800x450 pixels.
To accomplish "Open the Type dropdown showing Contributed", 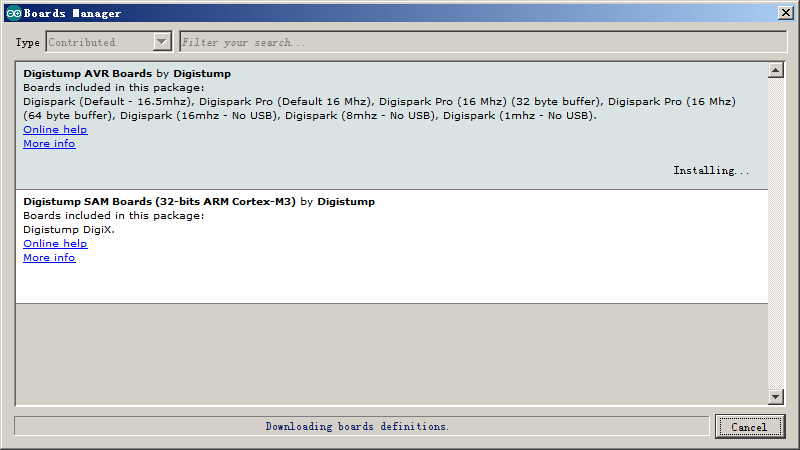I will [109, 42].
